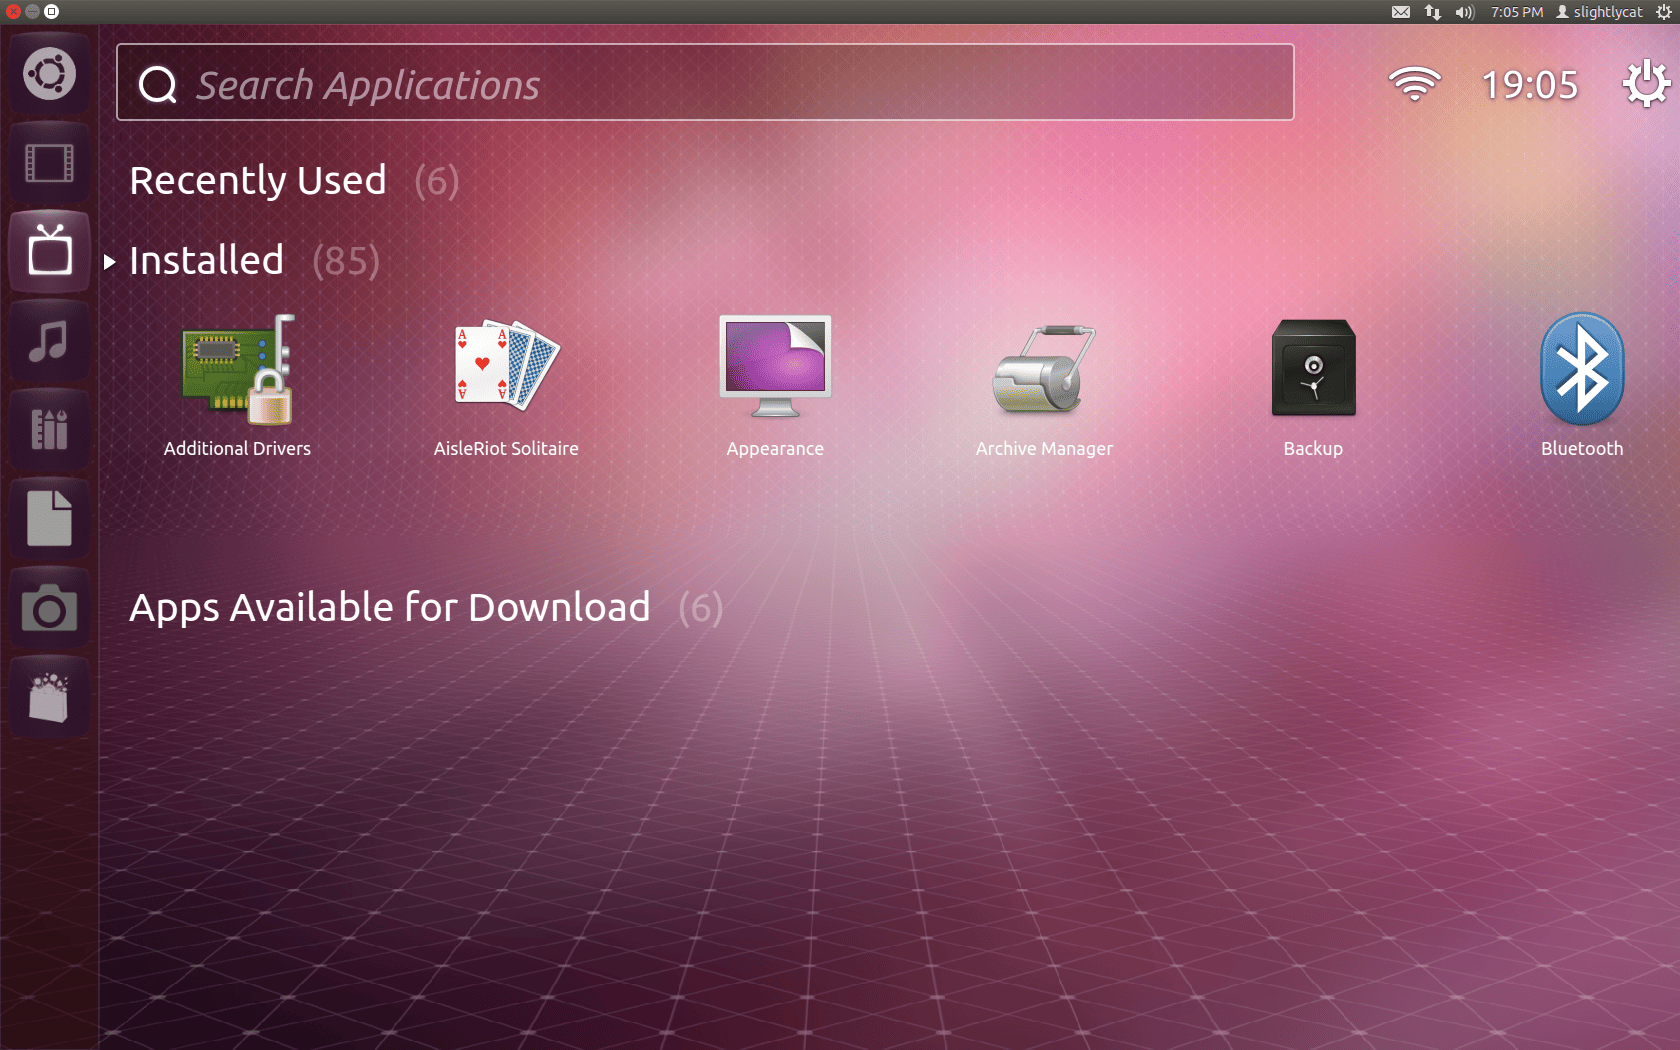Close the dash with red window button
The height and width of the screenshot is (1050, 1680).
pos(13,12)
